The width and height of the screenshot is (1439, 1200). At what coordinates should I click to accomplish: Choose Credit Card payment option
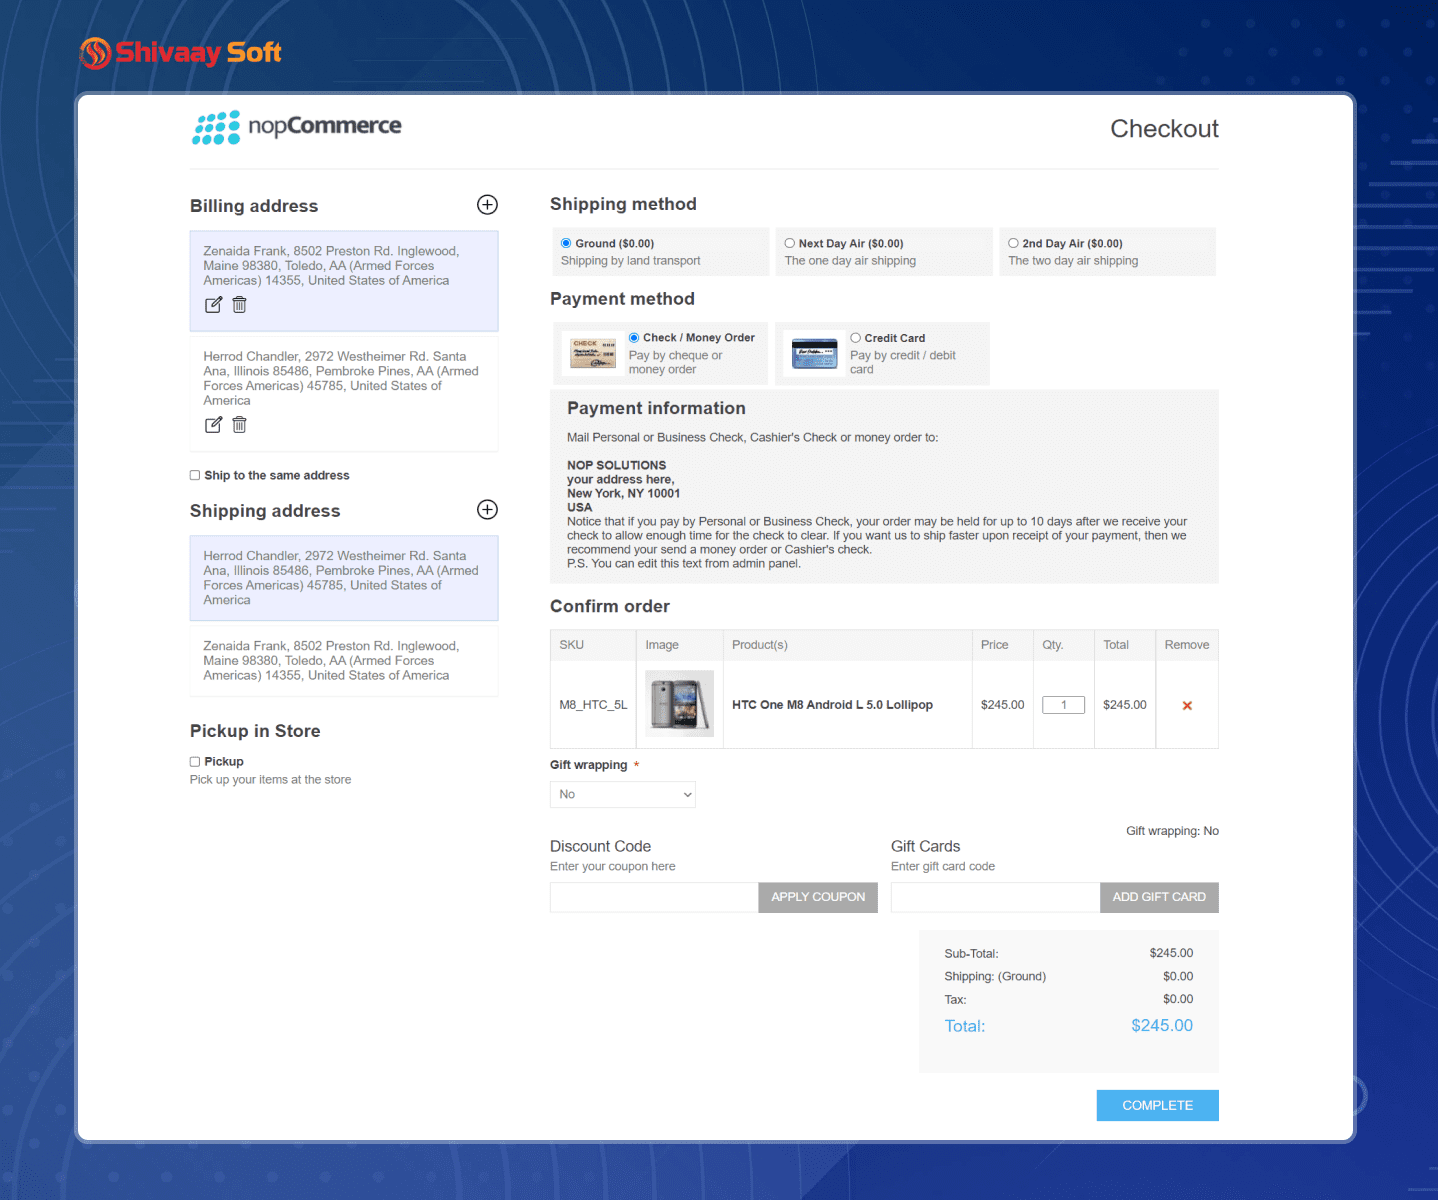[856, 338]
